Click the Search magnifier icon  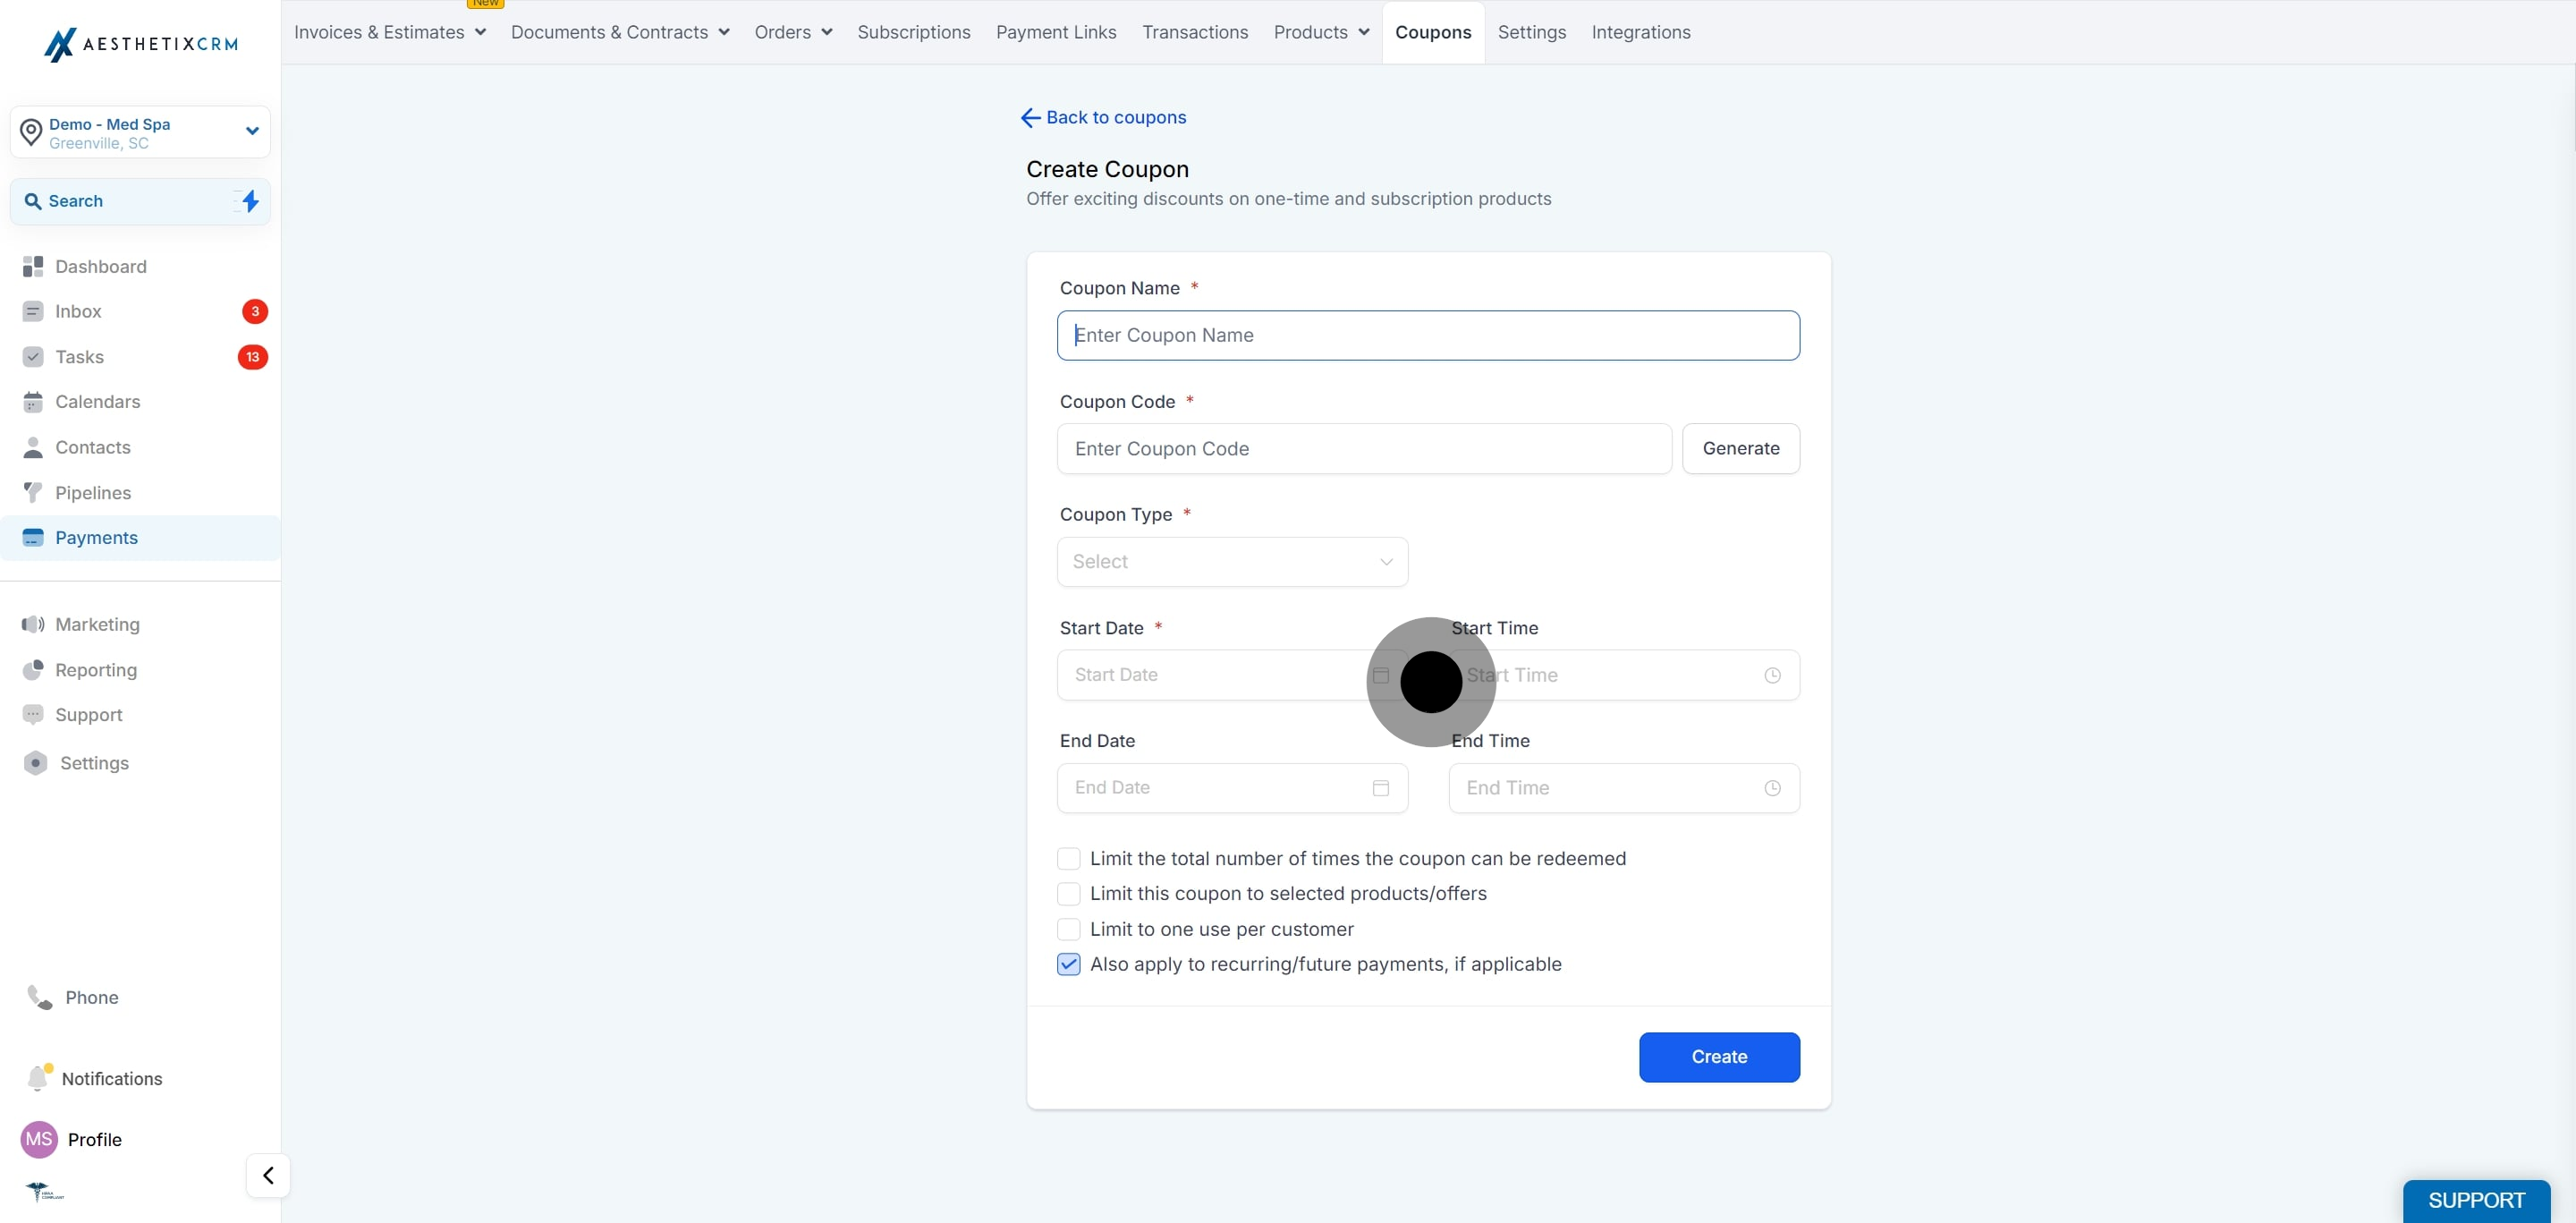pyautogui.click(x=33, y=201)
